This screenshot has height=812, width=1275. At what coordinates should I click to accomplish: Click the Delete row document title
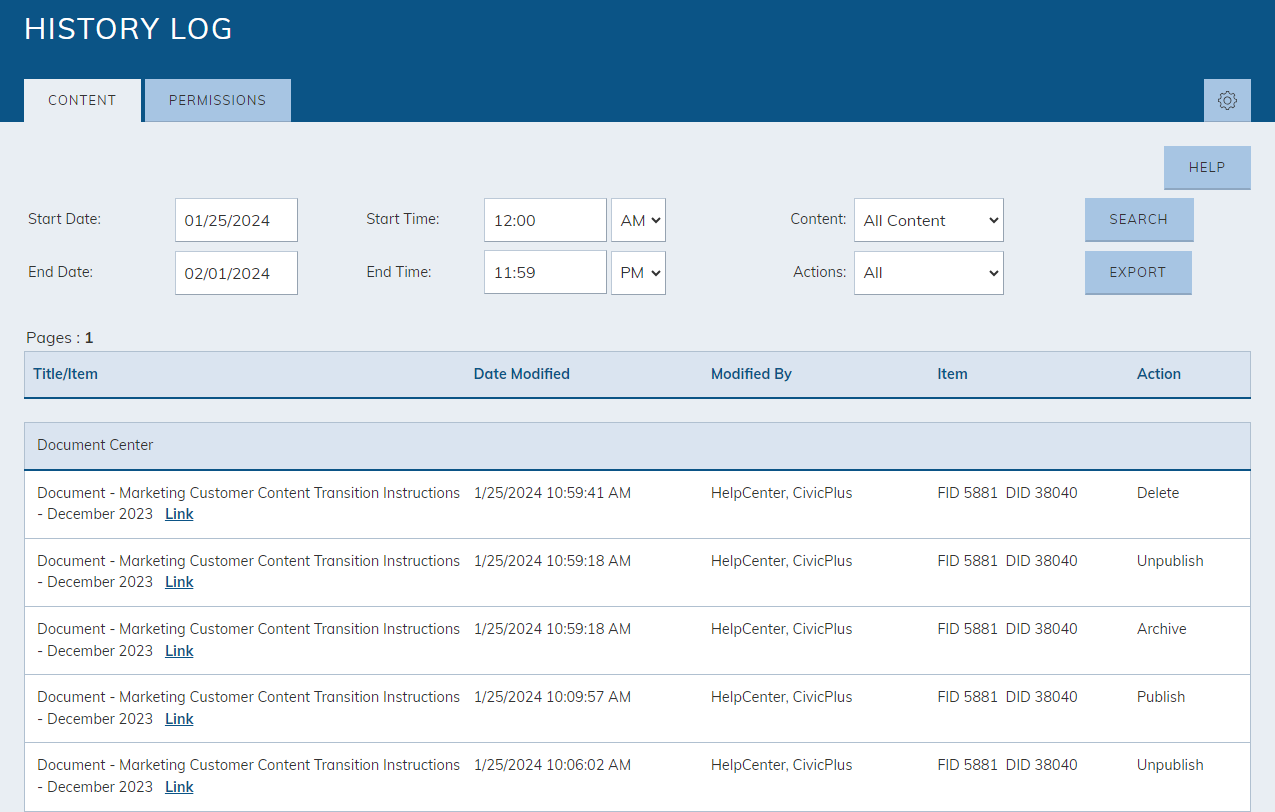pos(249,503)
